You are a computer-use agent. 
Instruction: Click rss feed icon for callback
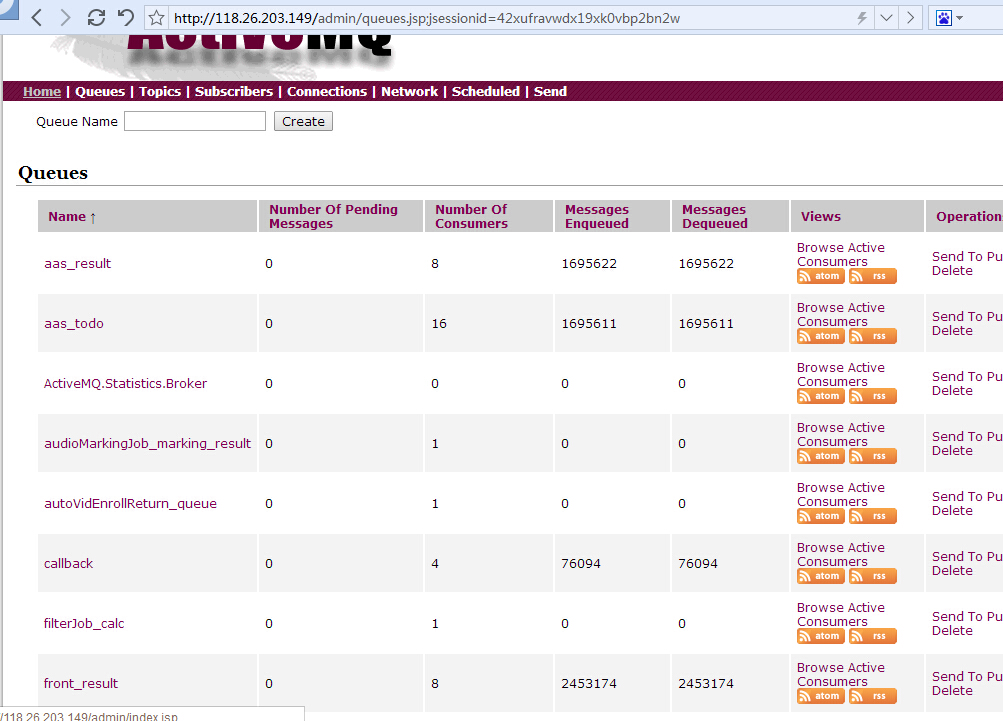(873, 576)
